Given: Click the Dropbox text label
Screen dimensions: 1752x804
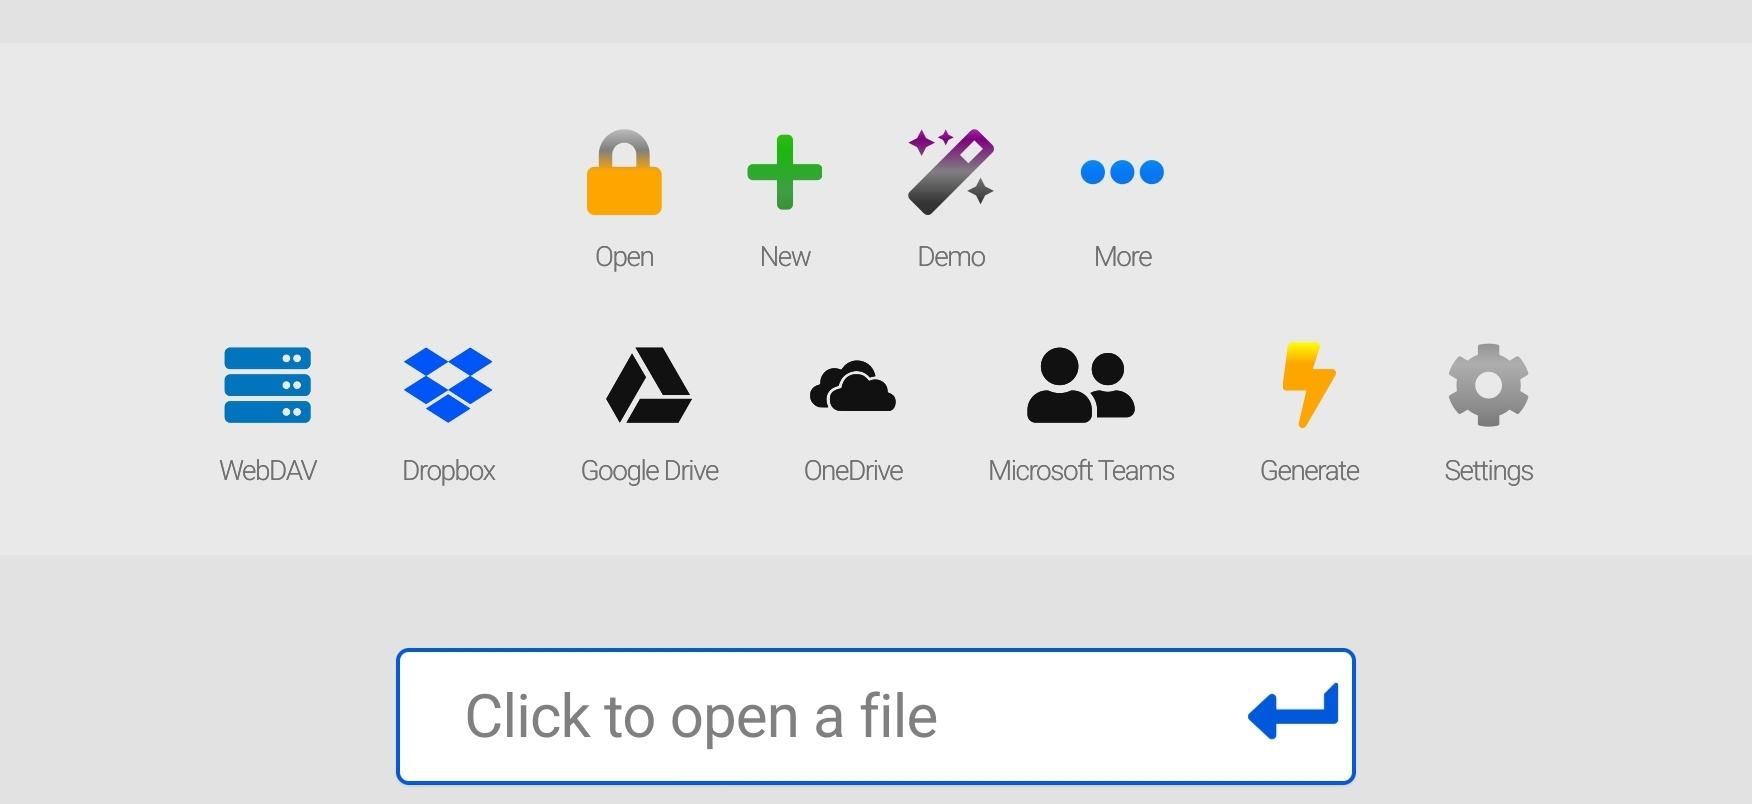Looking at the screenshot, I should (x=448, y=471).
